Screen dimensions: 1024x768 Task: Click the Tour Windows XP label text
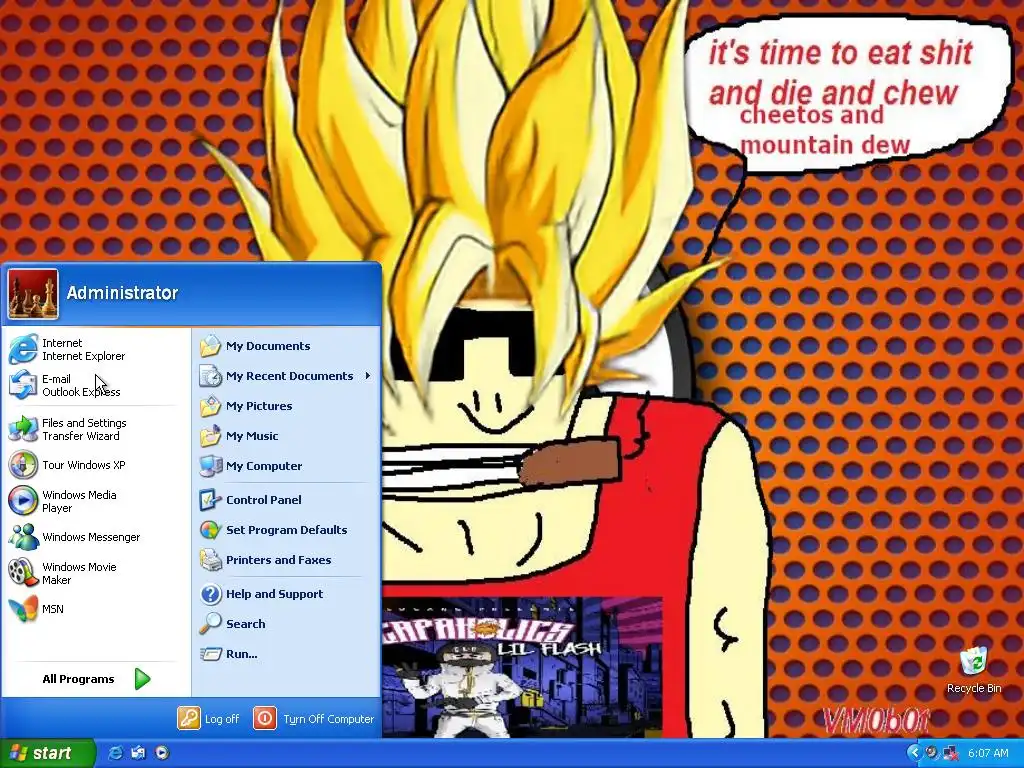(84, 465)
